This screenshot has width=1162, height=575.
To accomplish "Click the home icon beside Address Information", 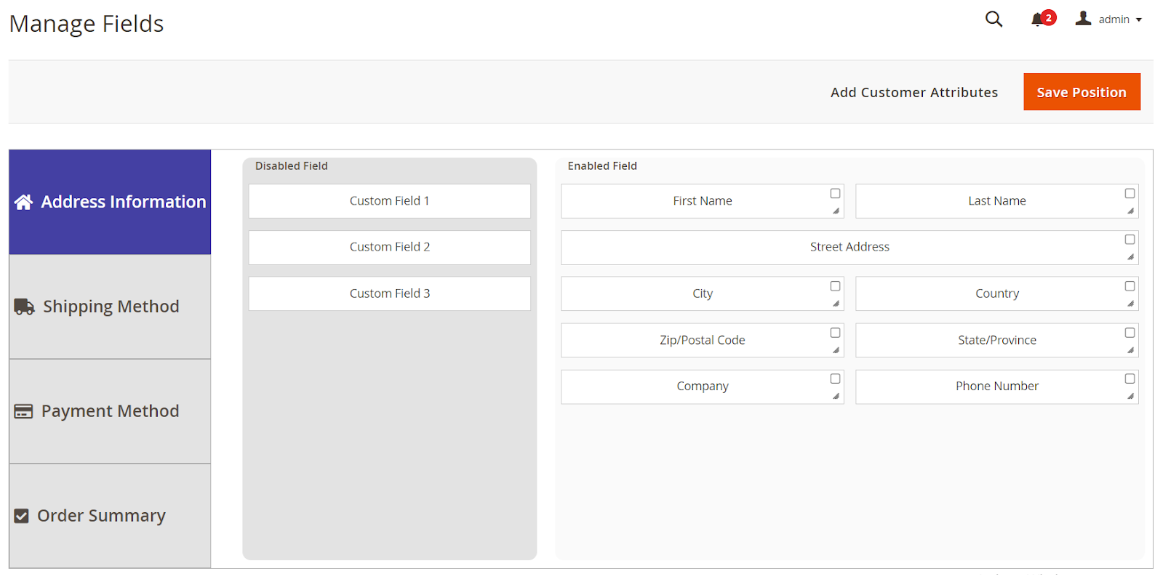I will point(23,202).
